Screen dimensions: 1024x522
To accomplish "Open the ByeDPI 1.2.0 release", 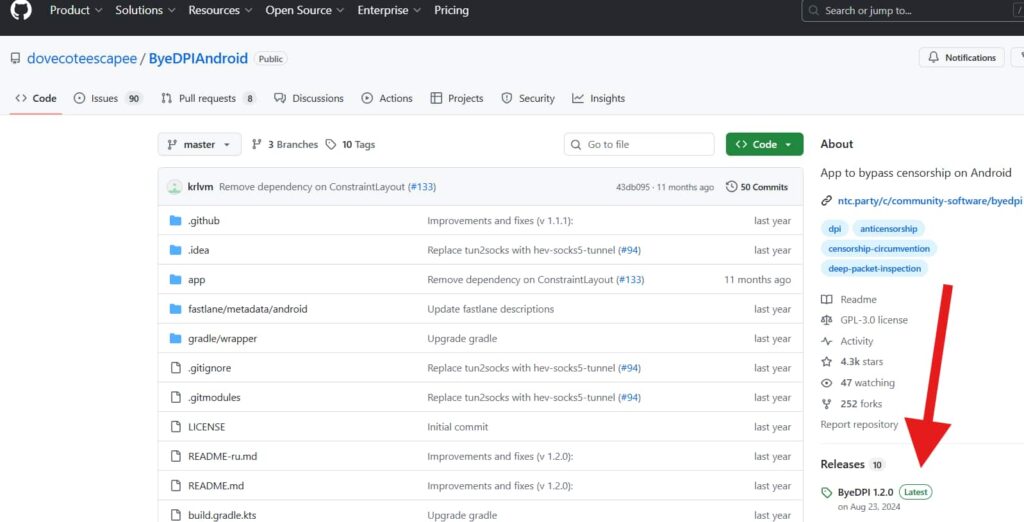I will pyautogui.click(x=865, y=493).
